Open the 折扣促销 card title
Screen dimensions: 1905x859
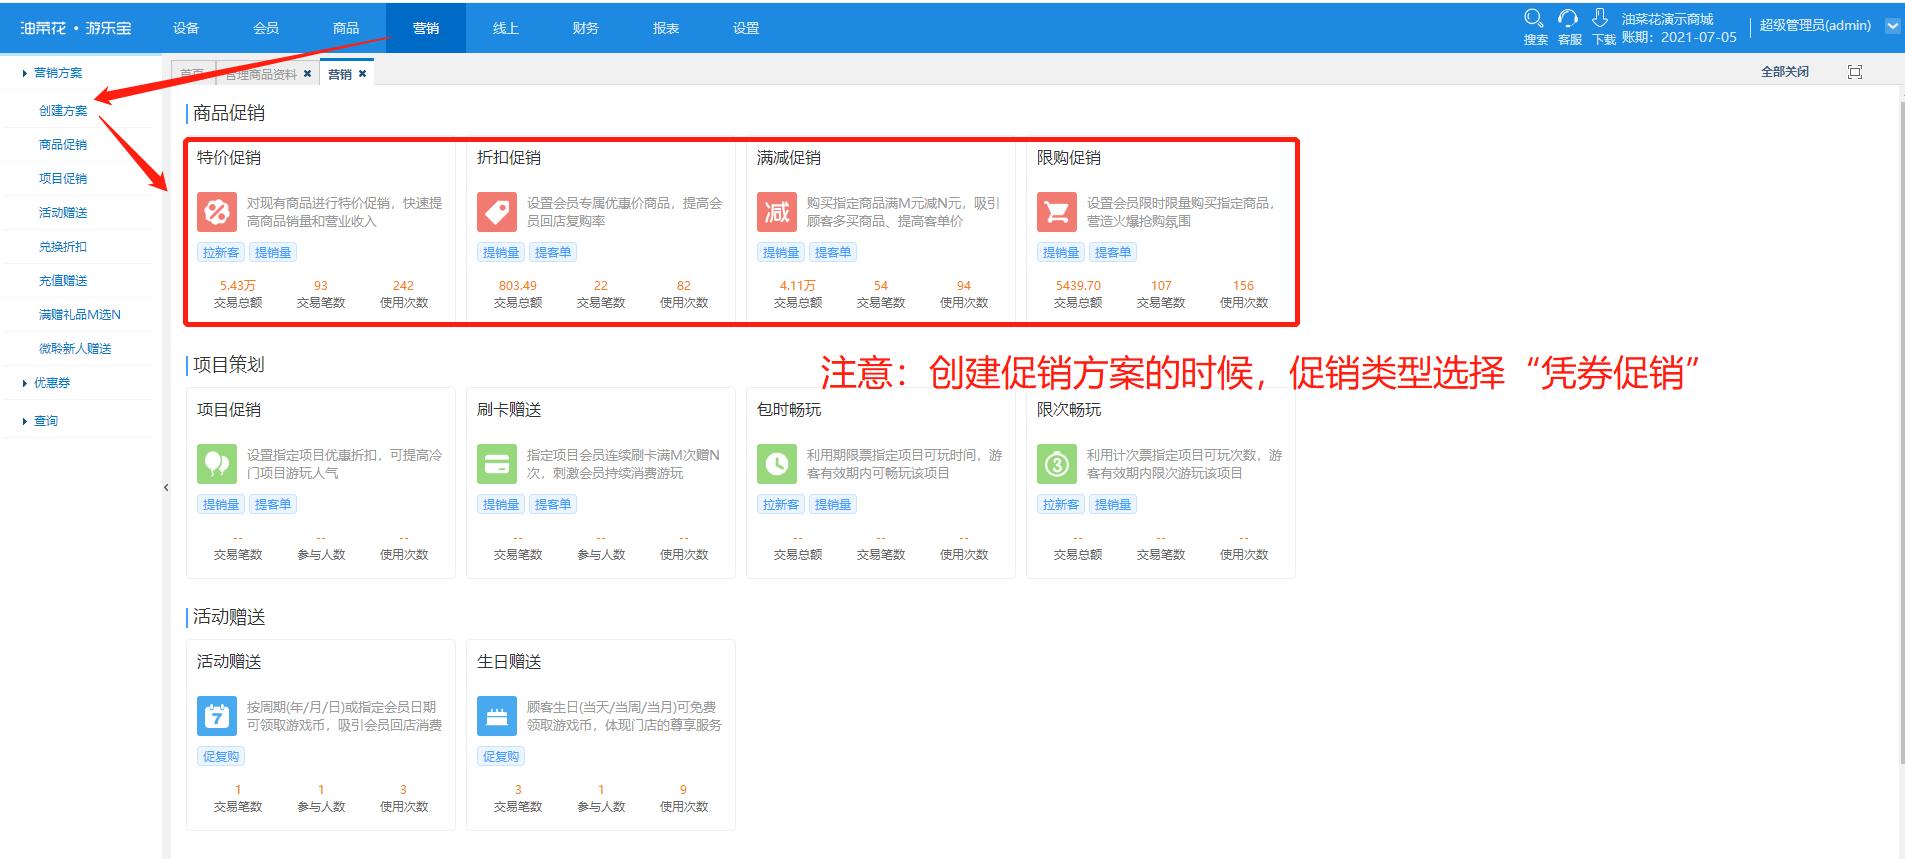click(x=509, y=158)
